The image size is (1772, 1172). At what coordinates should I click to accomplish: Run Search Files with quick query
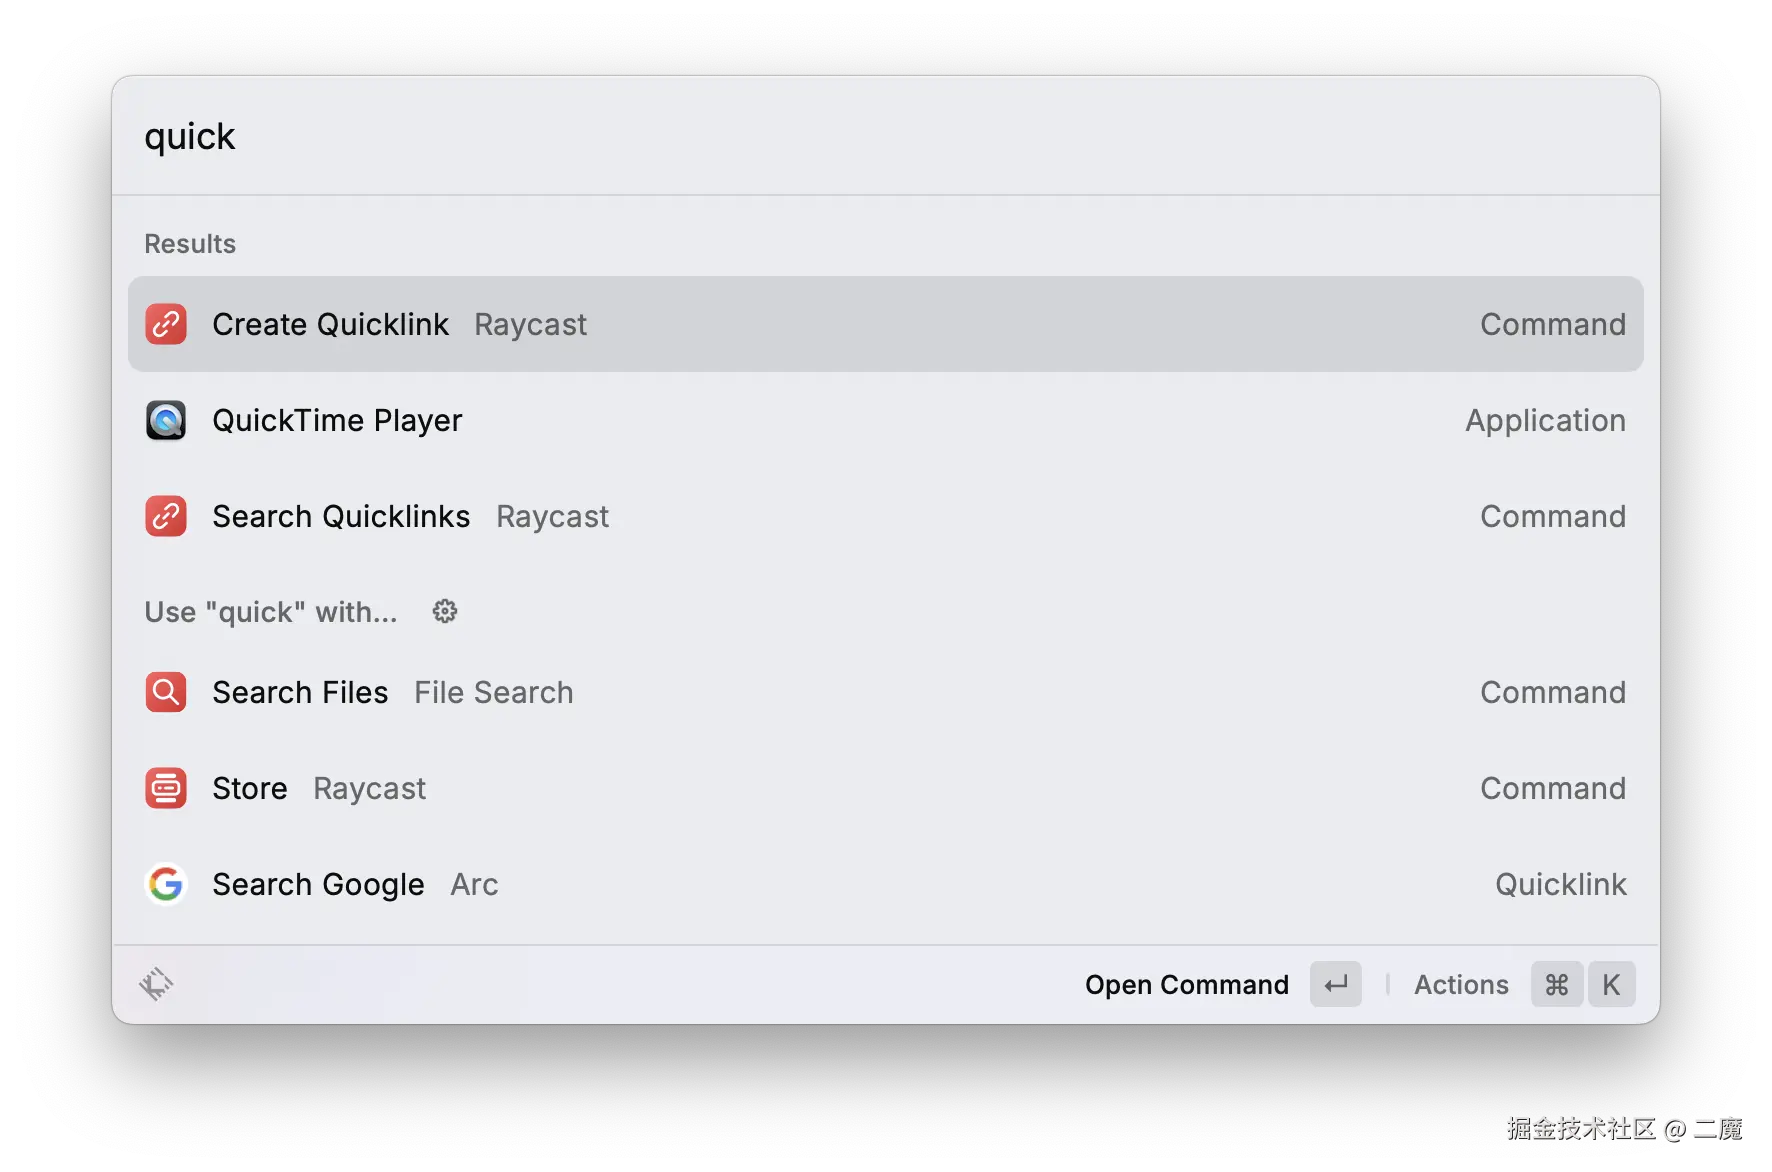pyautogui.click(x=300, y=692)
